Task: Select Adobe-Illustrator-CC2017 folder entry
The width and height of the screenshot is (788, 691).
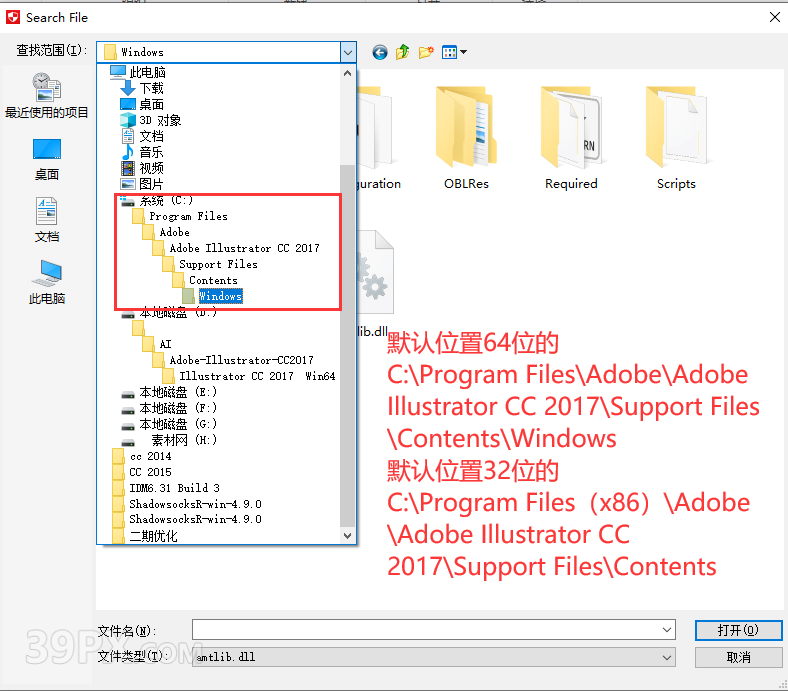Action: [233, 360]
